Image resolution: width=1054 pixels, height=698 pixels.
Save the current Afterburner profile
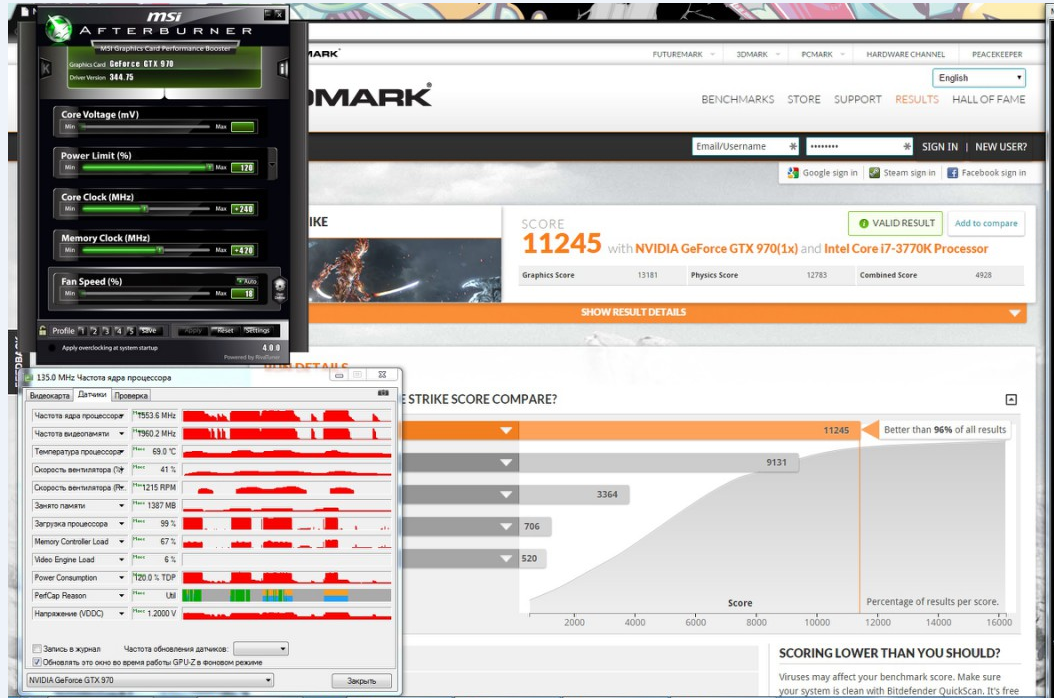point(149,330)
